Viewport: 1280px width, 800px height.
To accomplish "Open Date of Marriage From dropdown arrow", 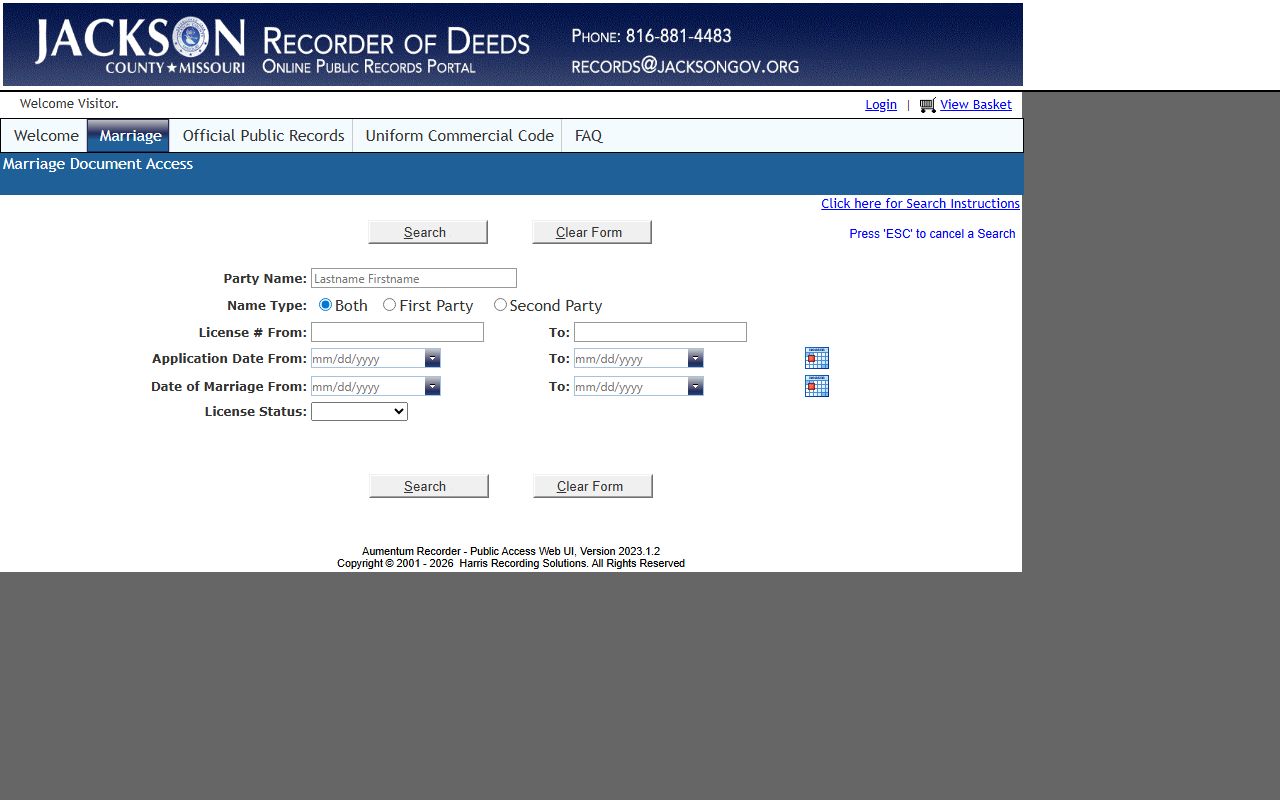I will point(432,386).
